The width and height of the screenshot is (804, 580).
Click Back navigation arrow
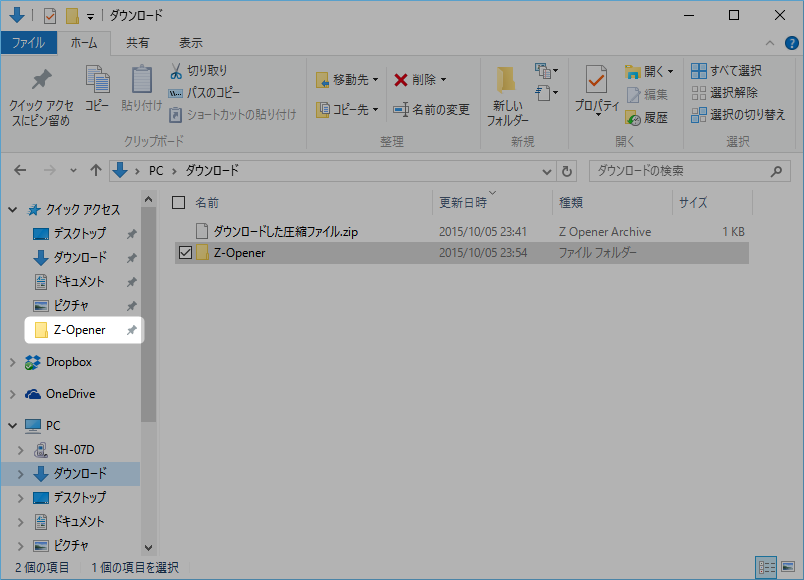pyautogui.click(x=20, y=170)
